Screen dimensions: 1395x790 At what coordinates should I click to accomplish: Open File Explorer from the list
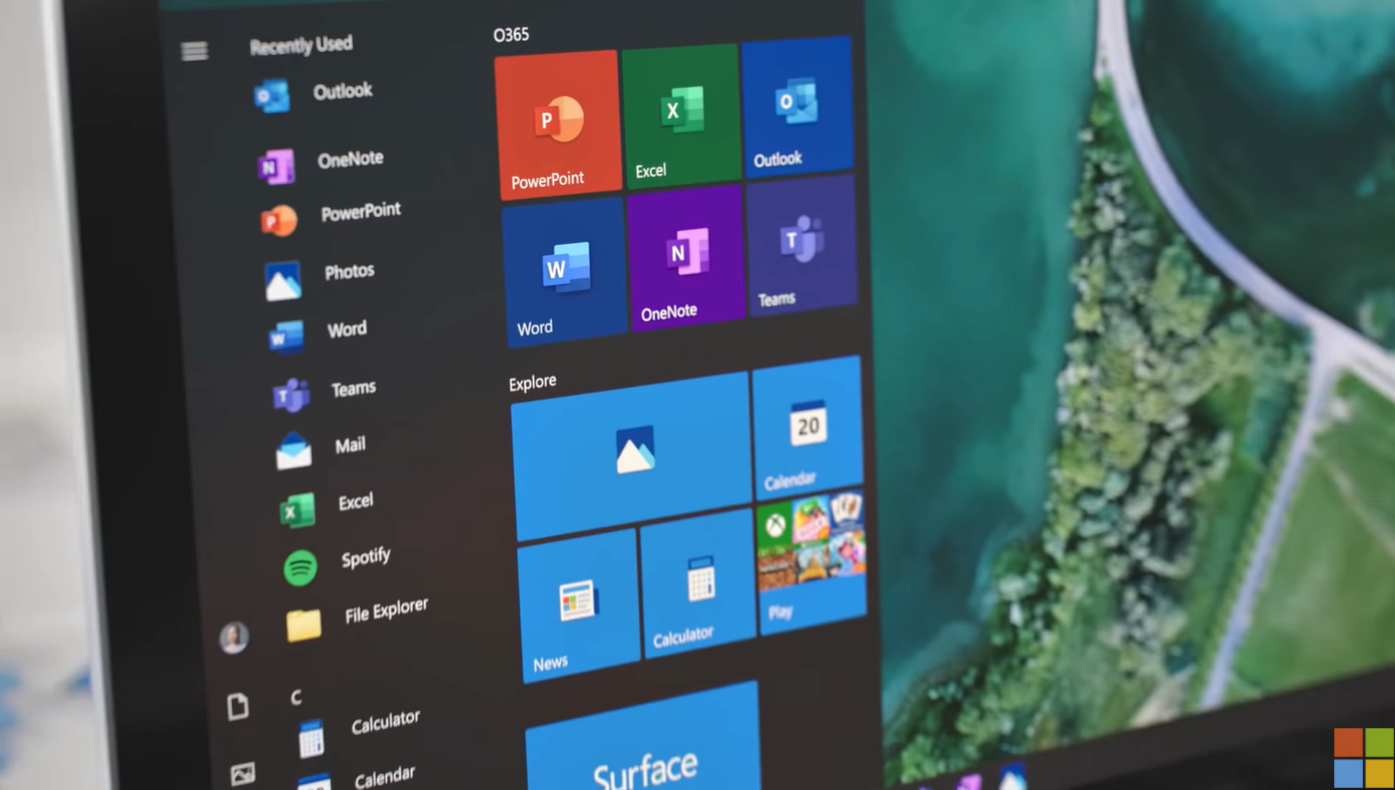(358, 617)
